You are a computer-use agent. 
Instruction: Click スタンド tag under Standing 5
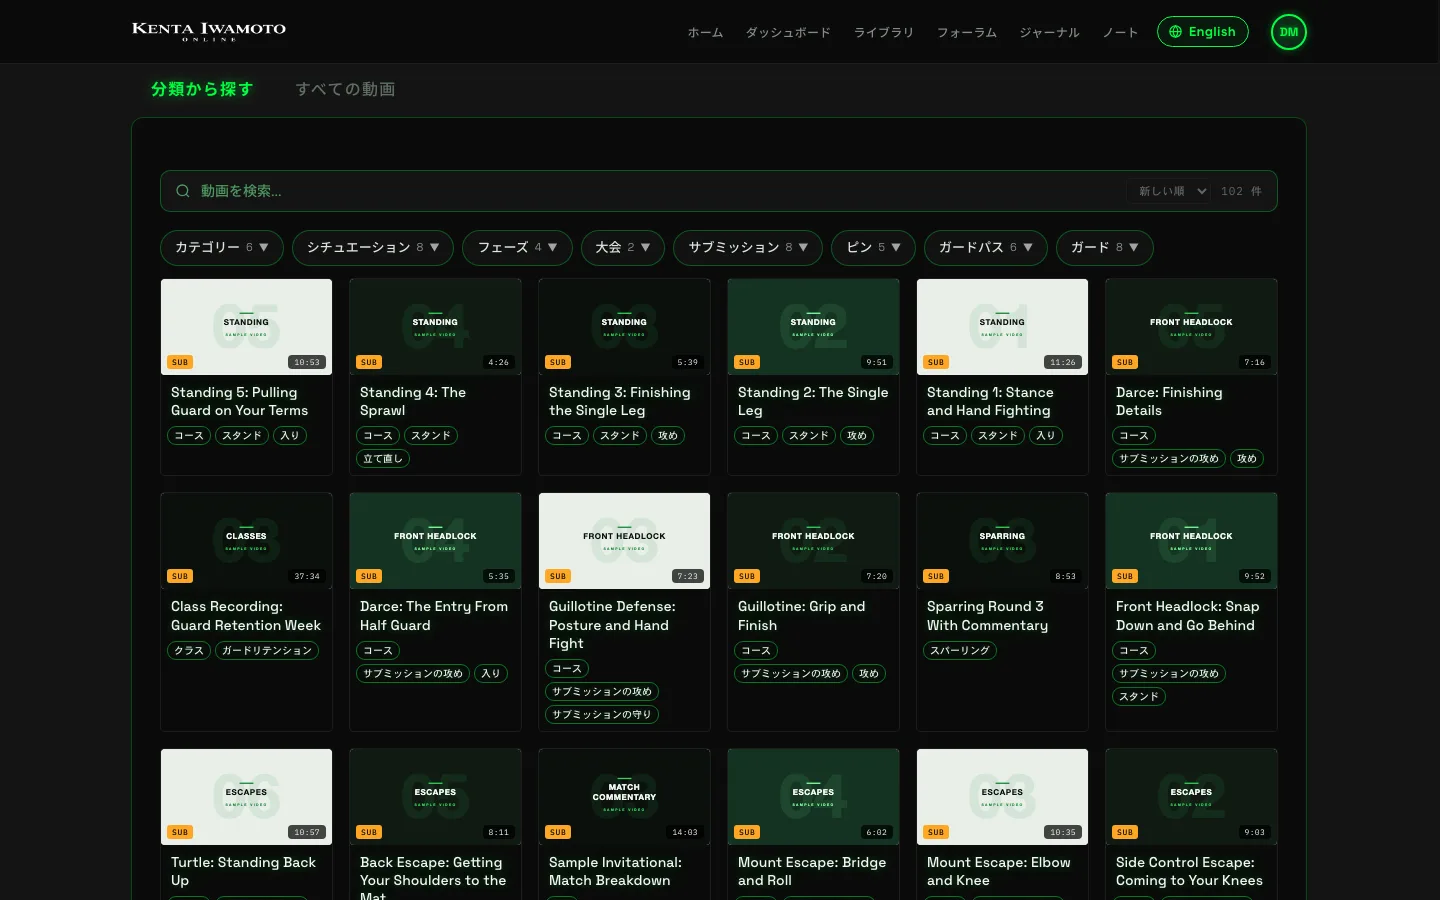[242, 436]
